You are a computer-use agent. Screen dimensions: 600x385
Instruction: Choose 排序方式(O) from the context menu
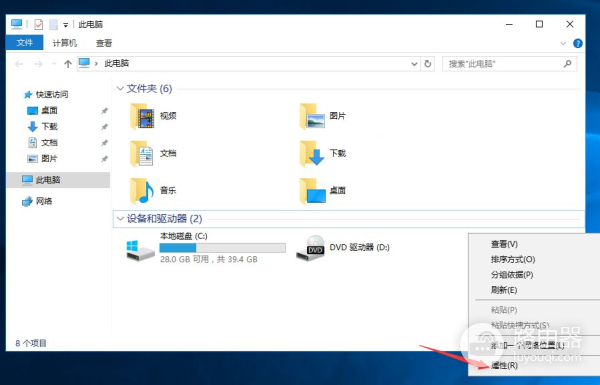coord(513,259)
